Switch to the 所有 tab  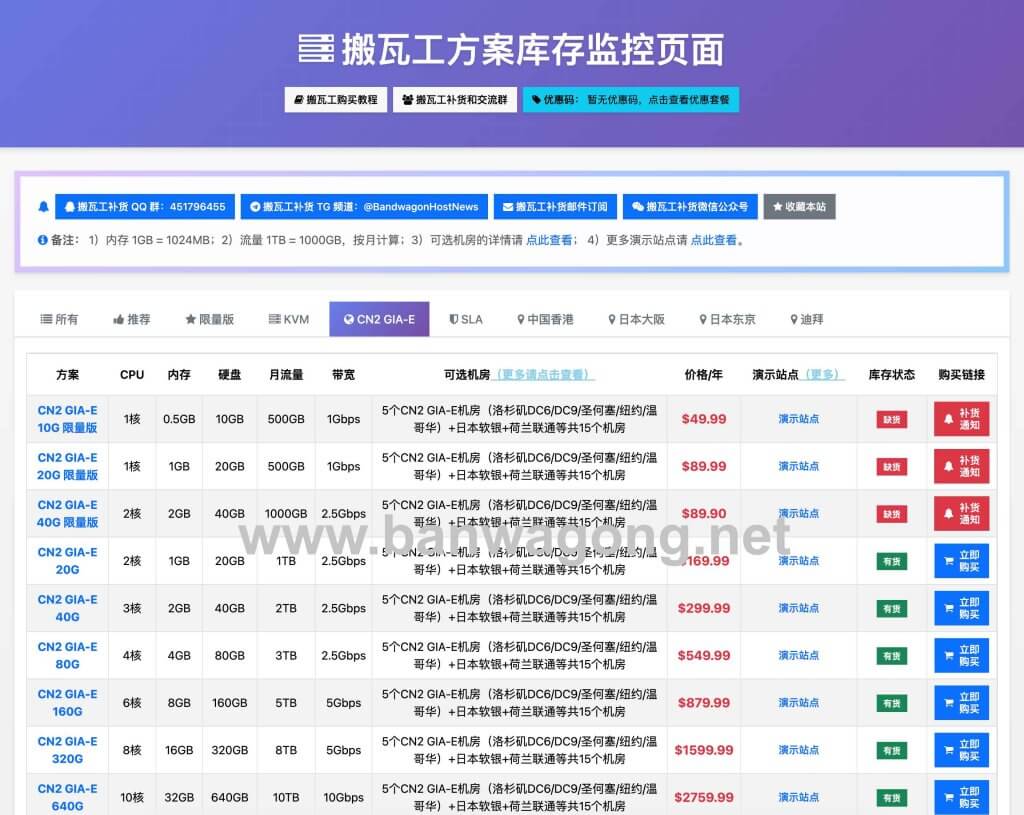click(x=59, y=319)
